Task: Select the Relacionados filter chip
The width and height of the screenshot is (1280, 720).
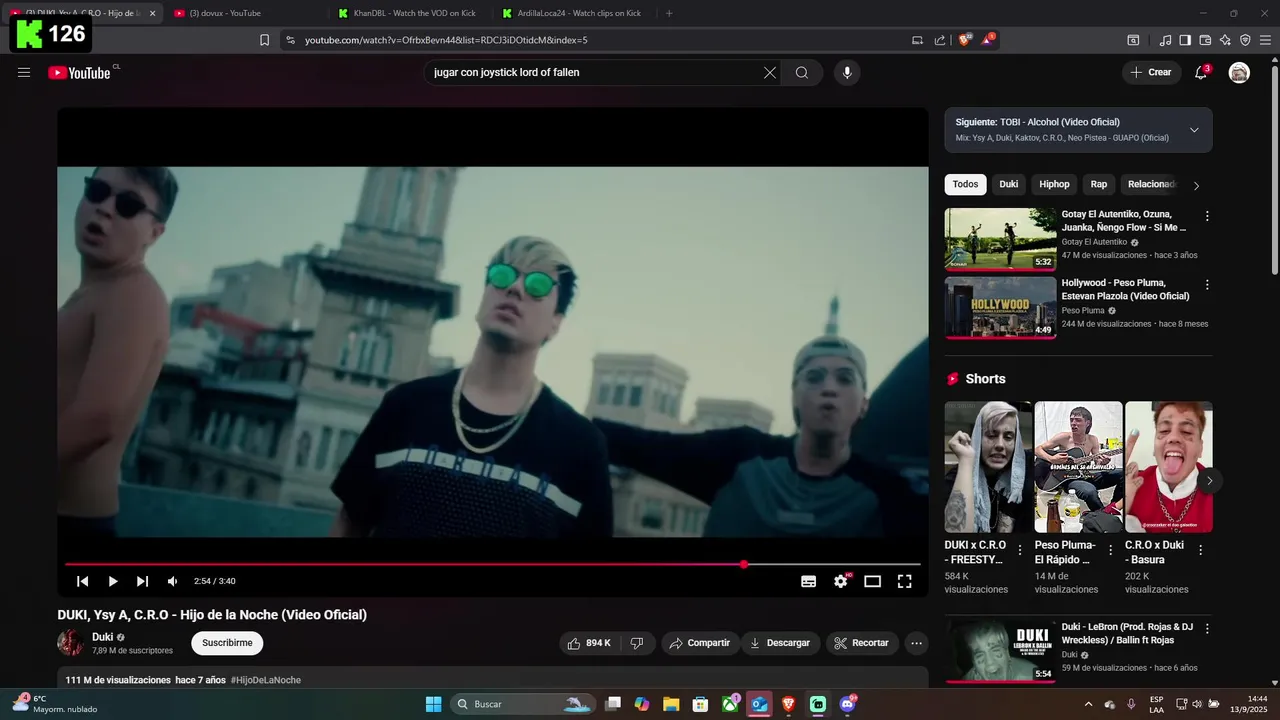Action: point(1151,184)
